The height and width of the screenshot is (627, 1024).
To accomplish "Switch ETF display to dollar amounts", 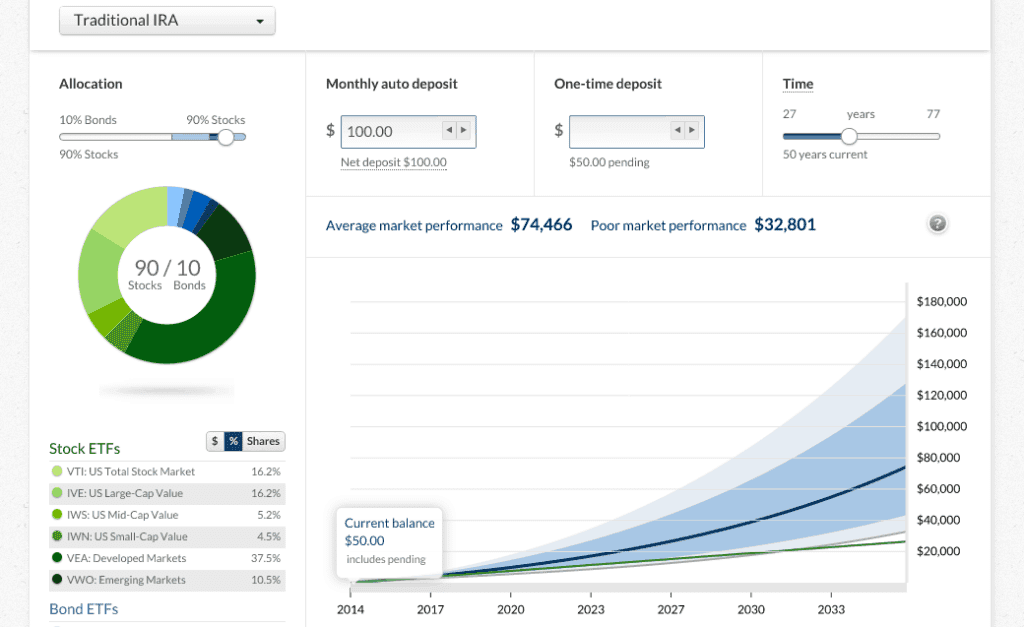I will [214, 441].
